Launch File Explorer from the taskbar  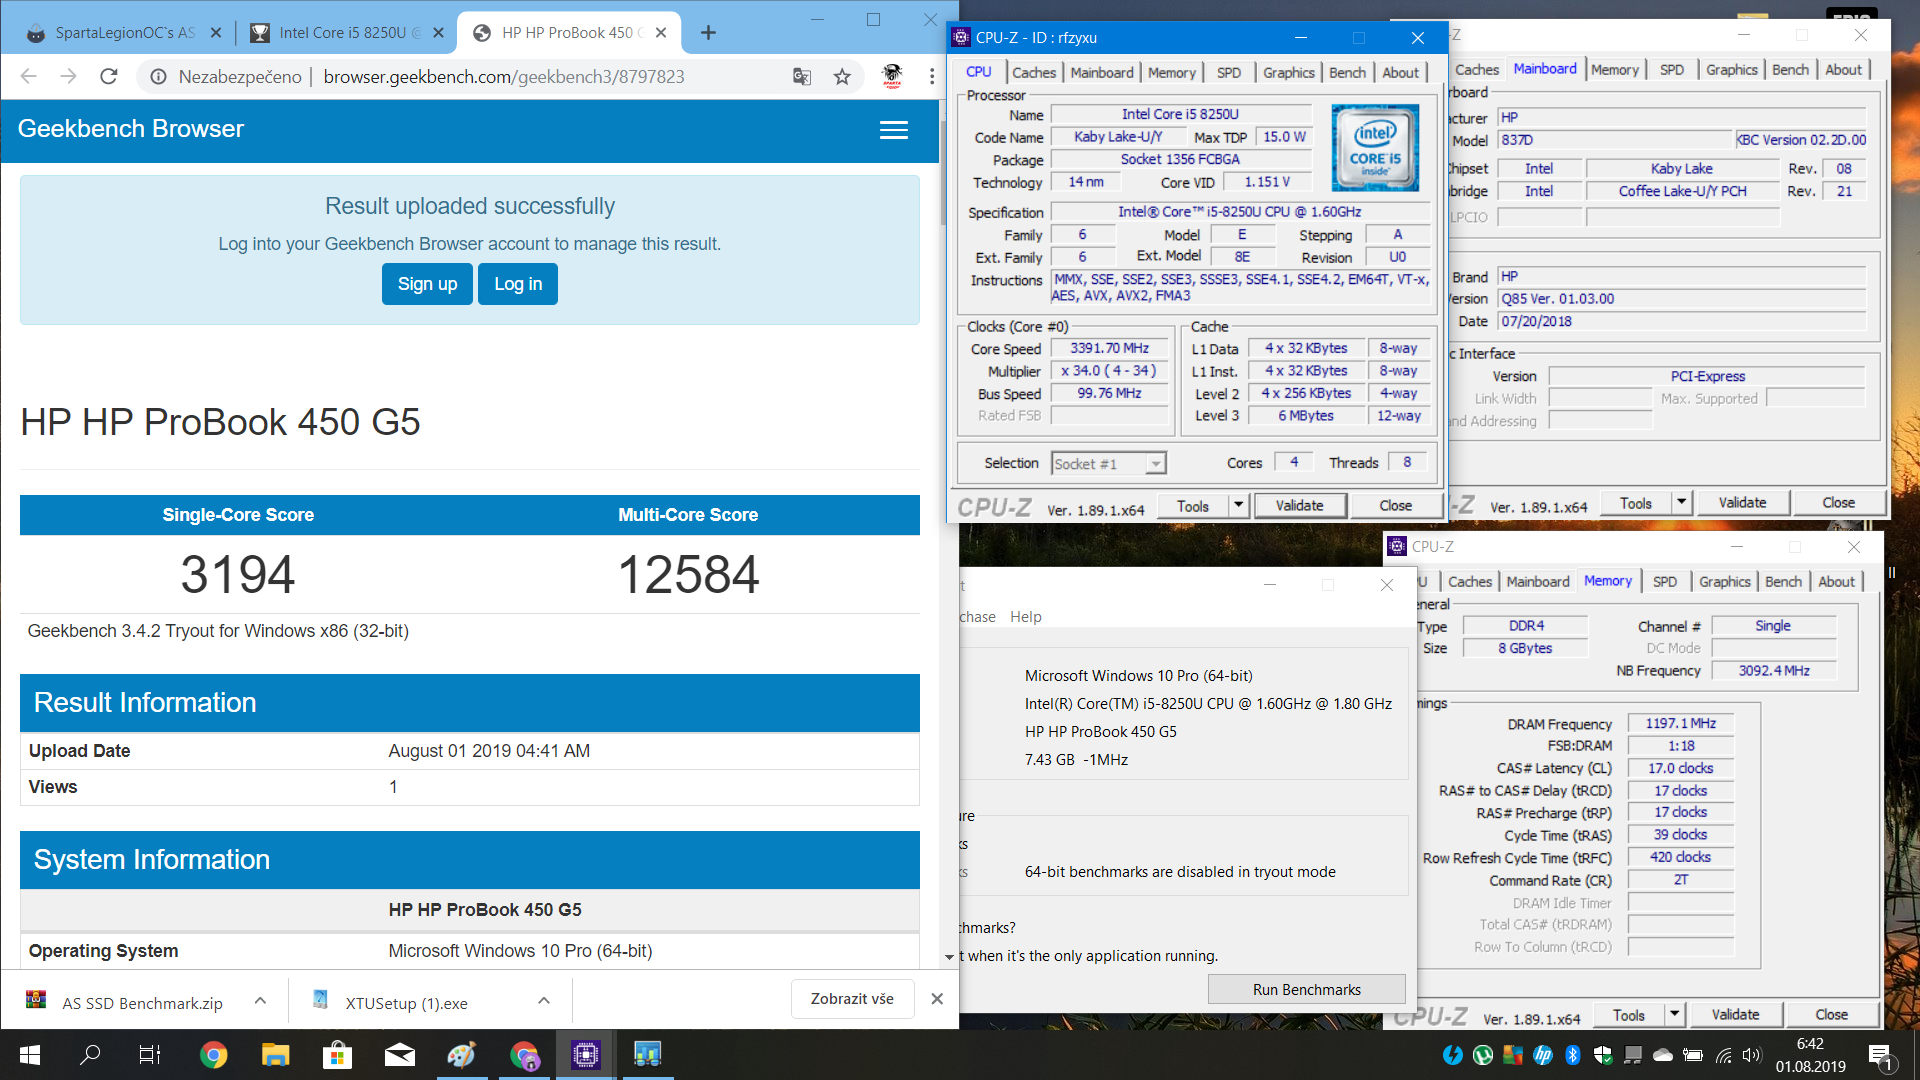click(x=275, y=1054)
